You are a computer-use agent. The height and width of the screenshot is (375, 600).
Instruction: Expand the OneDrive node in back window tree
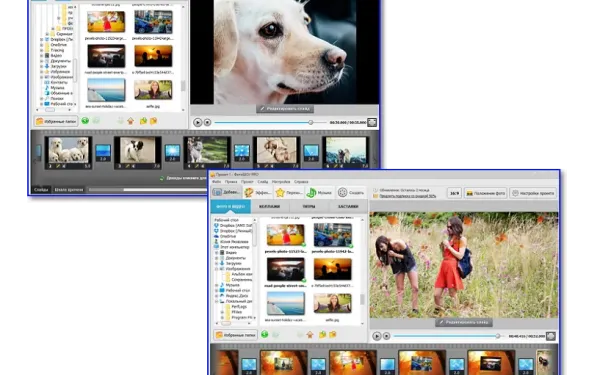coord(42,45)
